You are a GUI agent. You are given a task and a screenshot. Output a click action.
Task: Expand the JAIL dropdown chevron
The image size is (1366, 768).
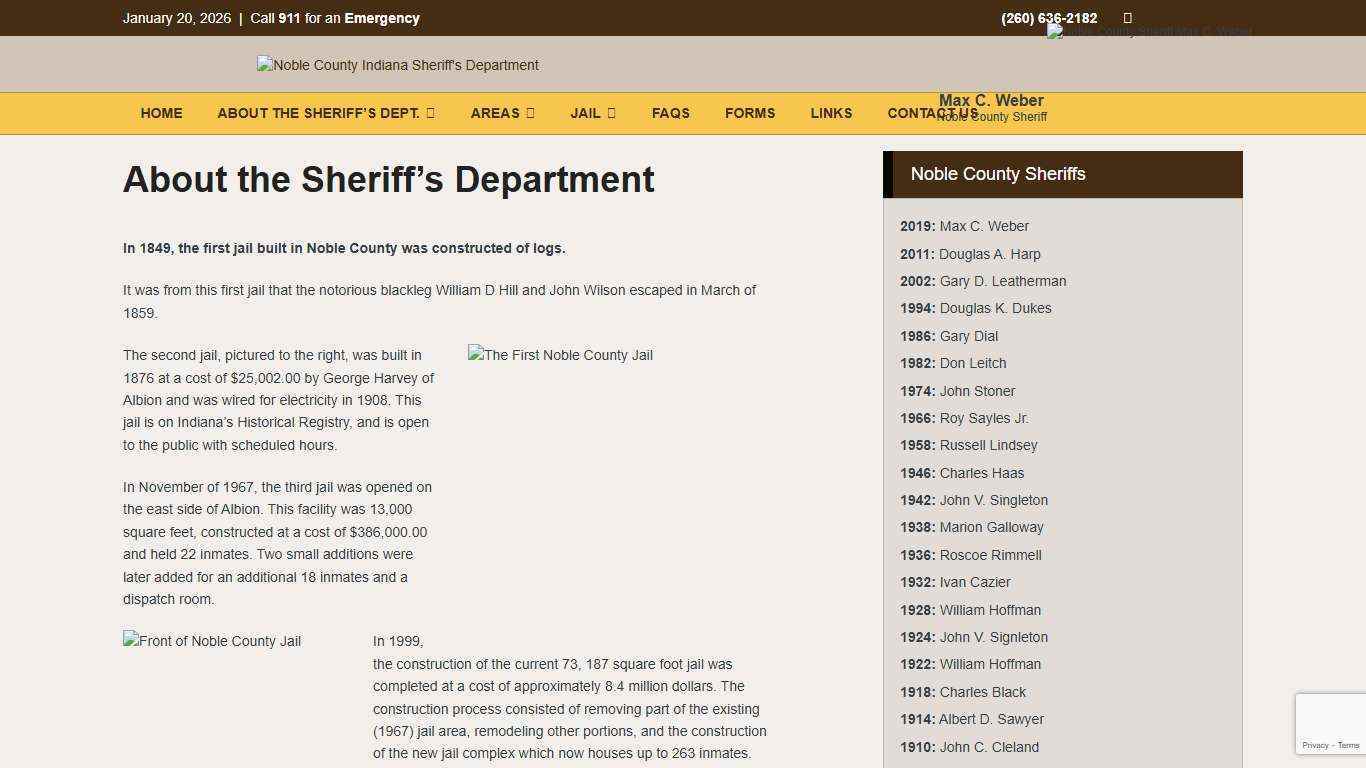[x=611, y=113]
